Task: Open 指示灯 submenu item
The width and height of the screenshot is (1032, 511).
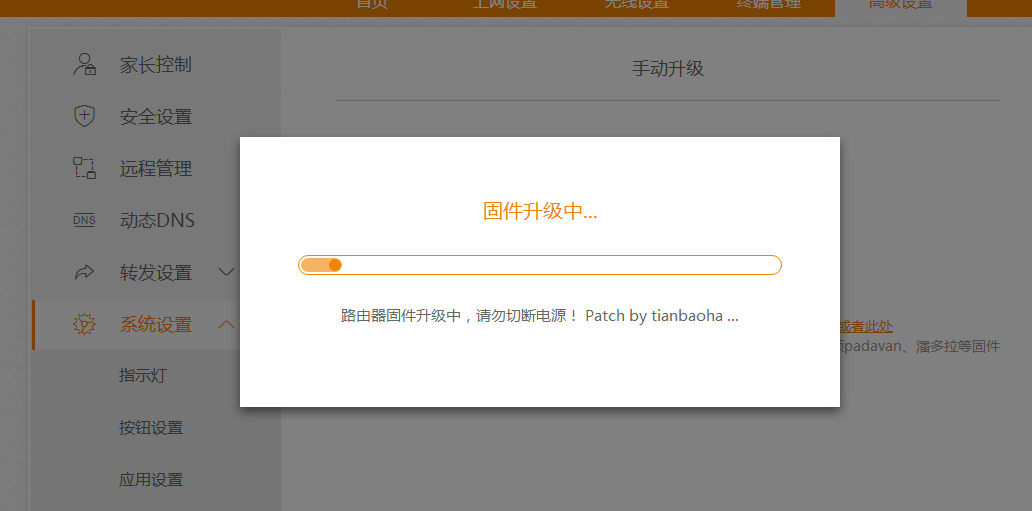Action: click(x=143, y=376)
